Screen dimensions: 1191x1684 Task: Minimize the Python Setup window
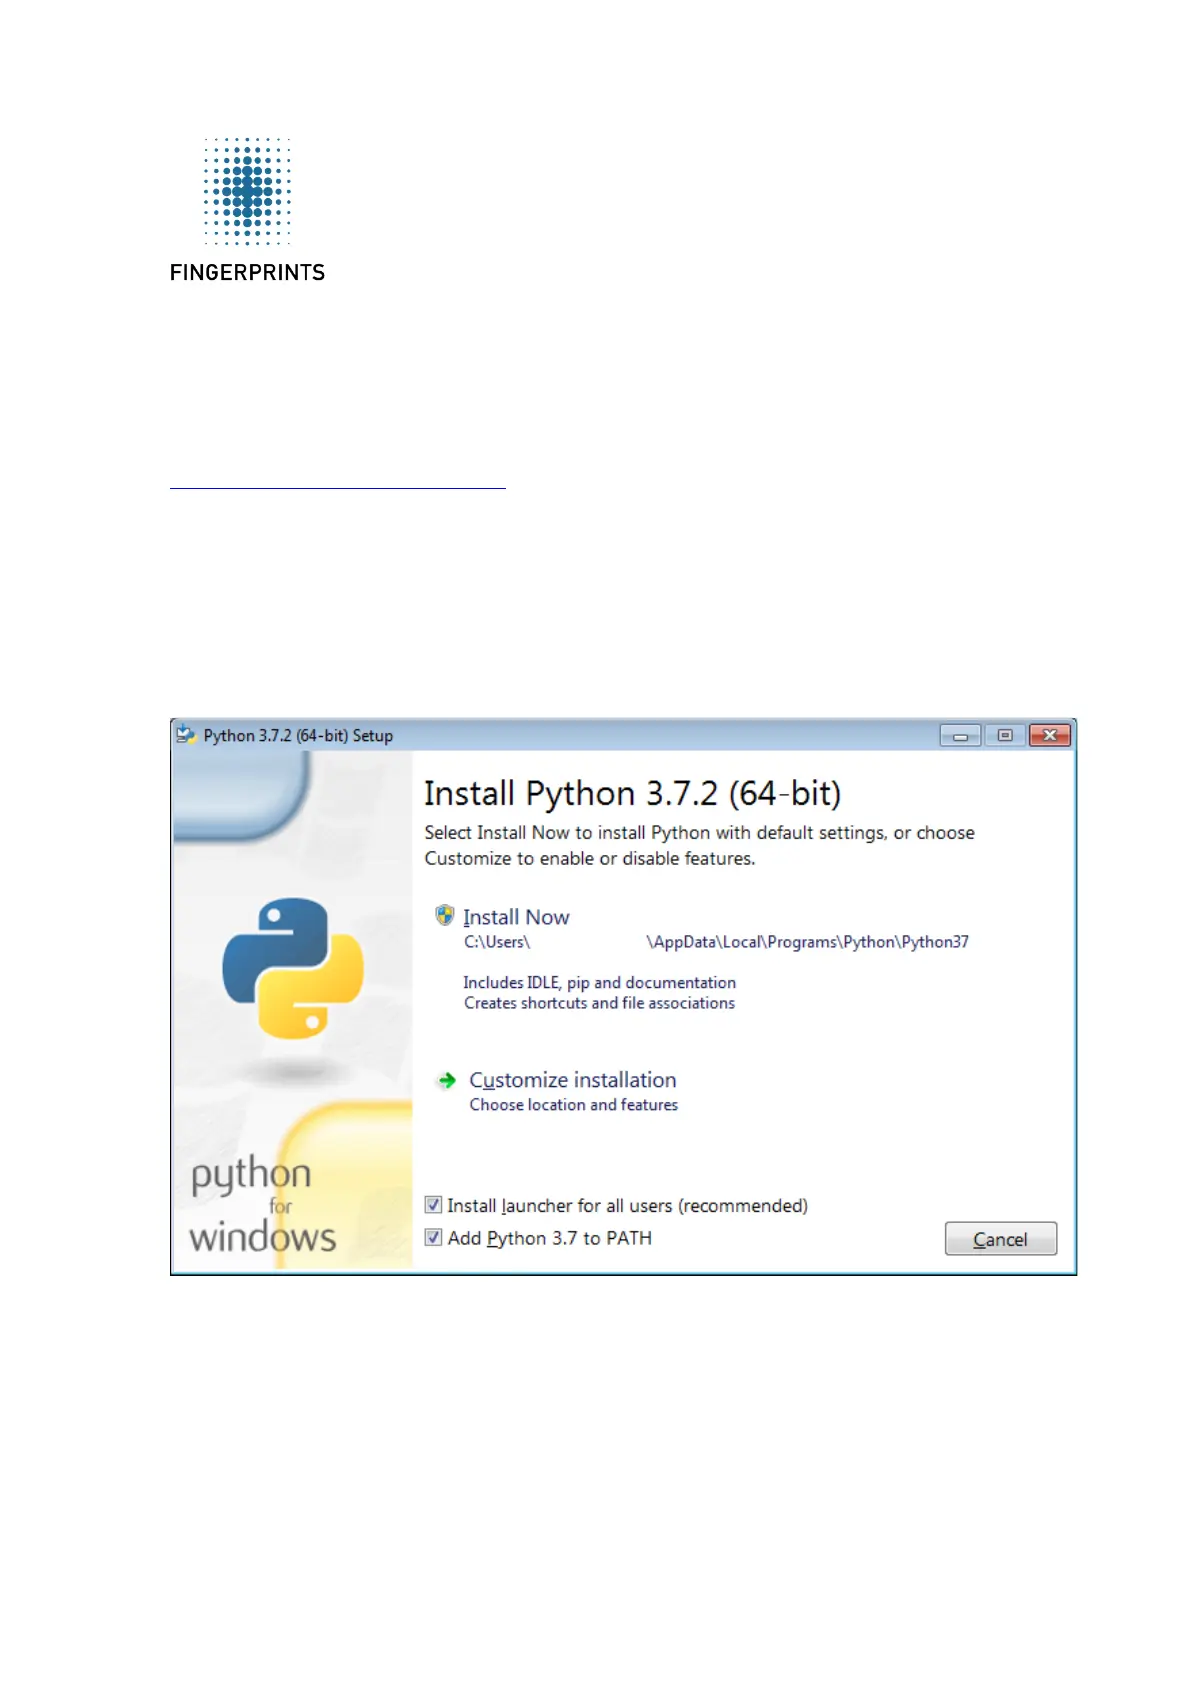click(x=960, y=736)
